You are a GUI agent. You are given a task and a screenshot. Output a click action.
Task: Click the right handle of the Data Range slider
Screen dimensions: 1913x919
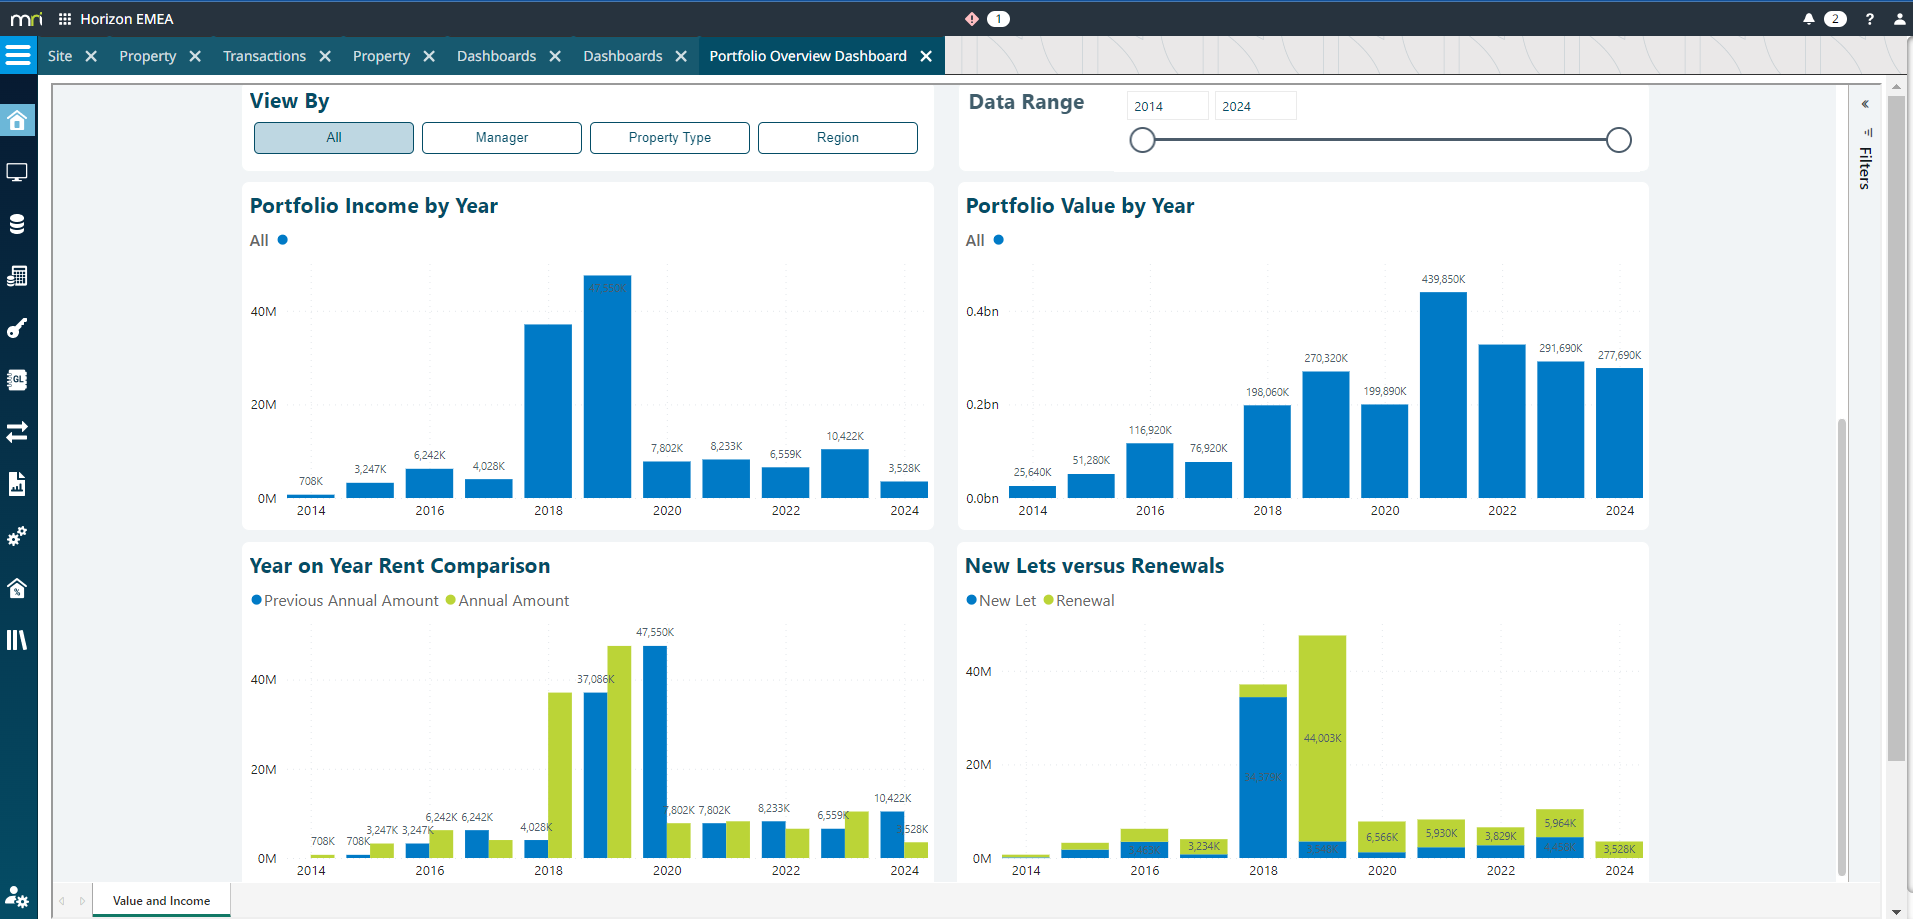[x=1618, y=140]
